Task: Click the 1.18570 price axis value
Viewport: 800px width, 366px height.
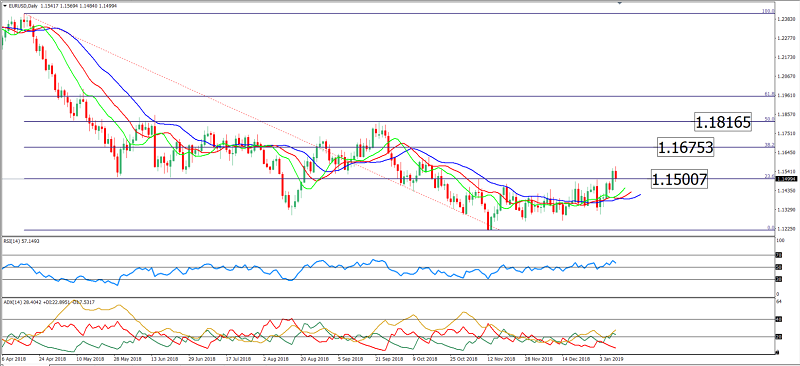Action: [x=785, y=114]
